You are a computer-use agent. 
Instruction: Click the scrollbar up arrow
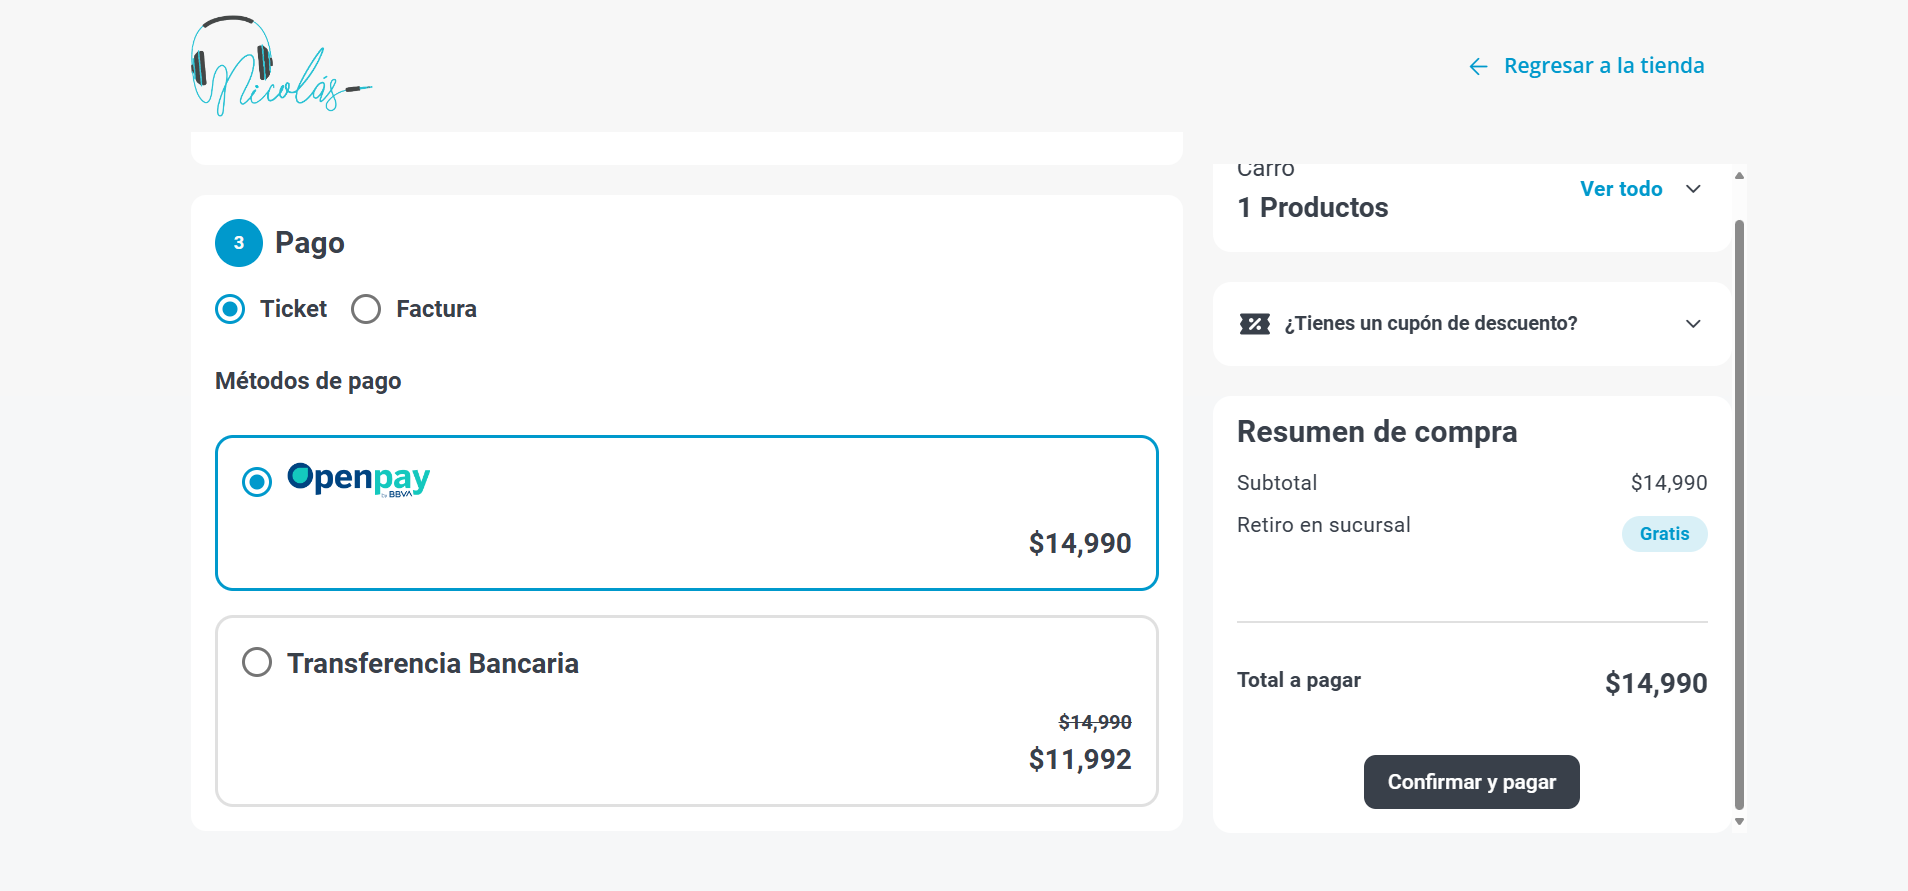click(1739, 176)
